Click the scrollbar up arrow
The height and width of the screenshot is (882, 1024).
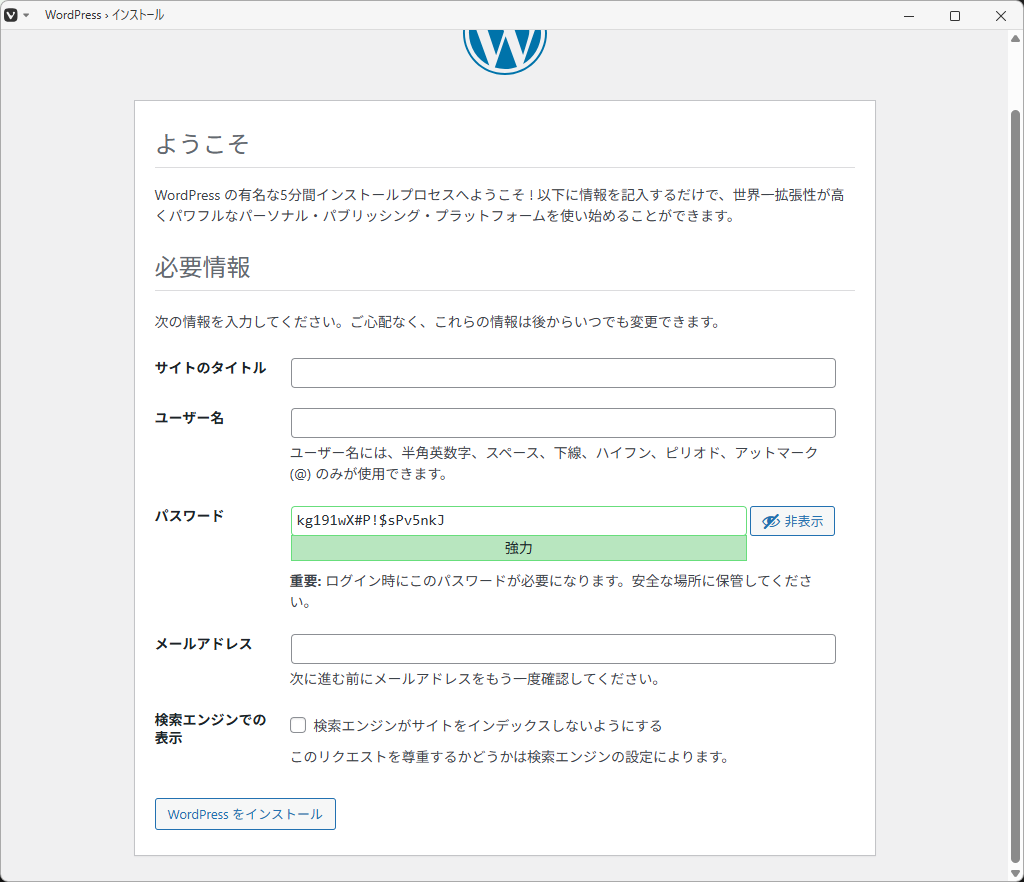pos(1015,39)
